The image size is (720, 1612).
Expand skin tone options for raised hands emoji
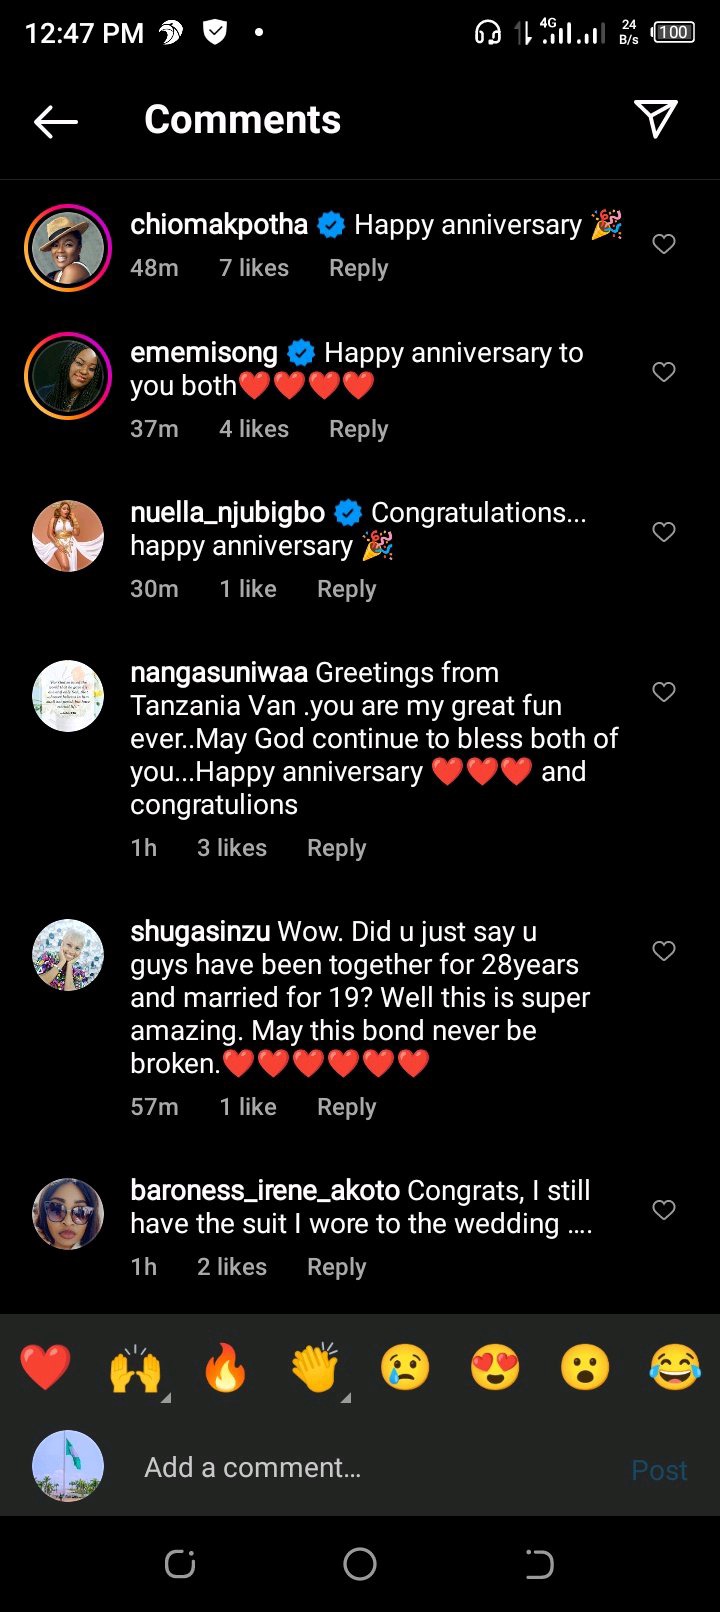165,1397
